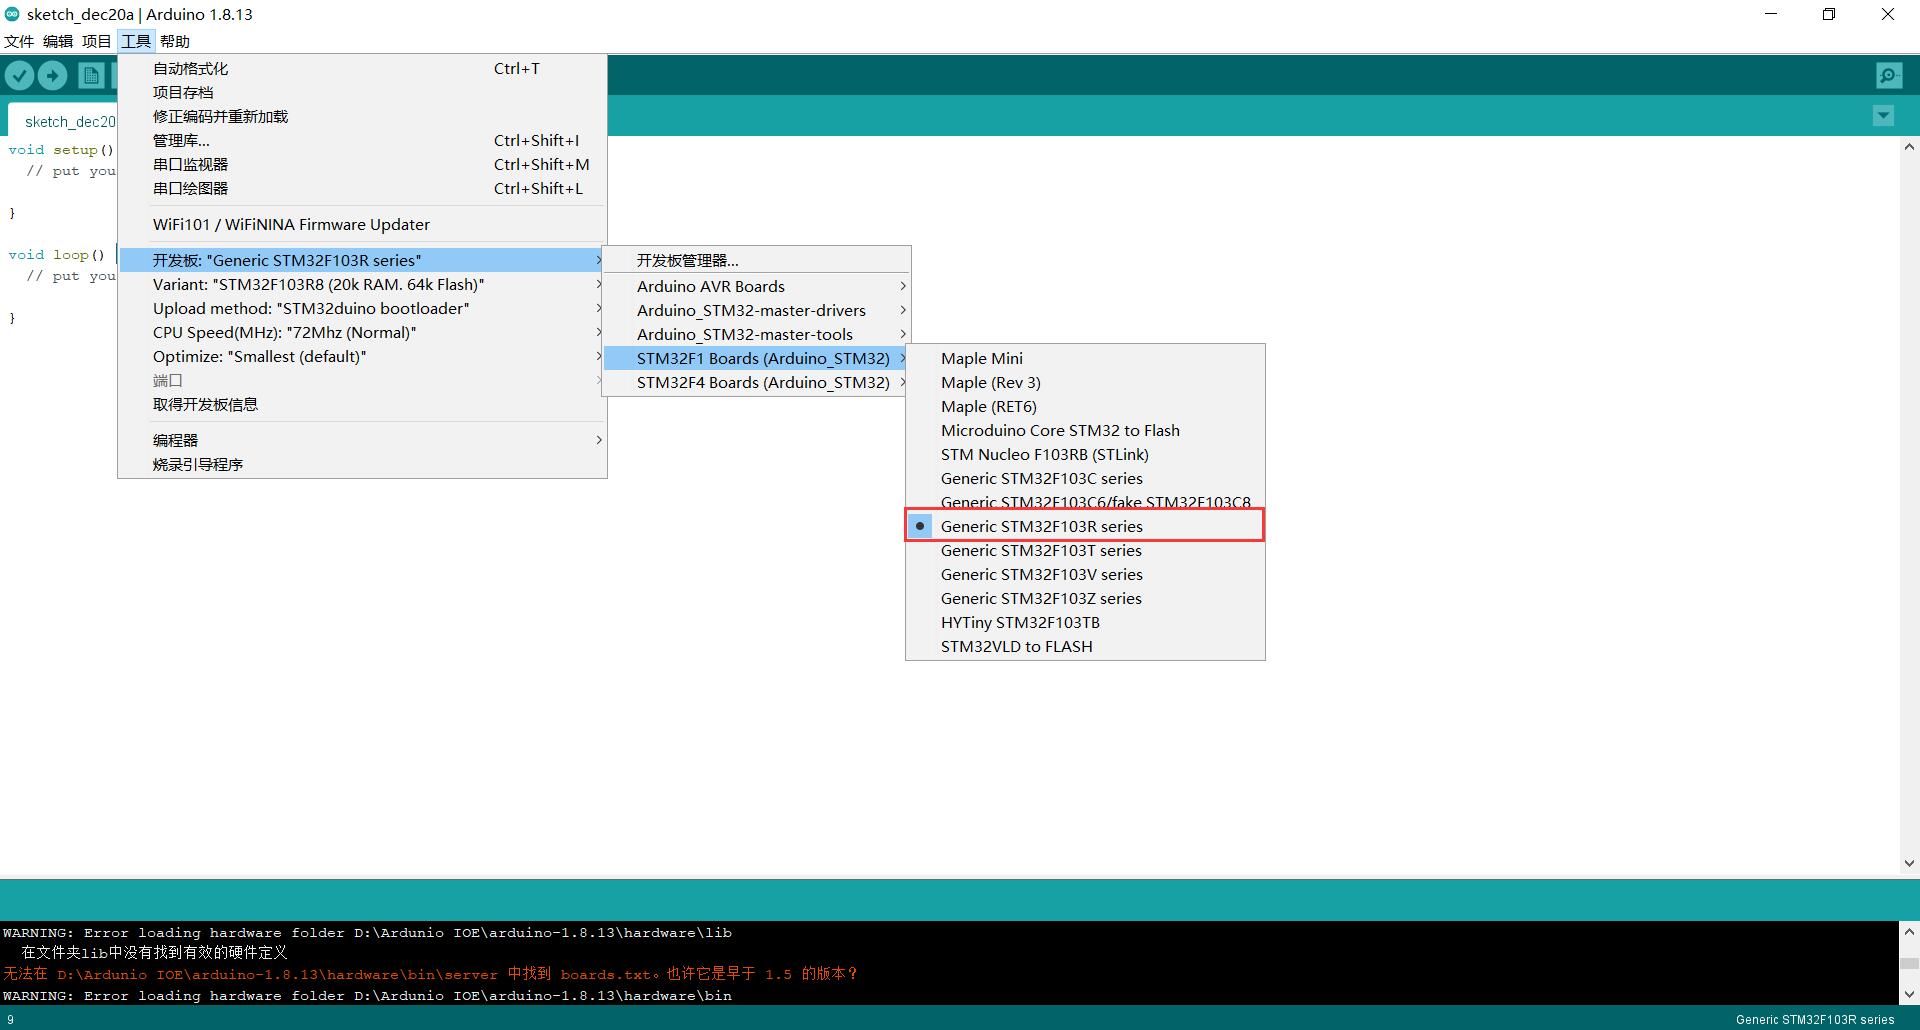
Task: Open 管理库... entry
Action: (362, 140)
